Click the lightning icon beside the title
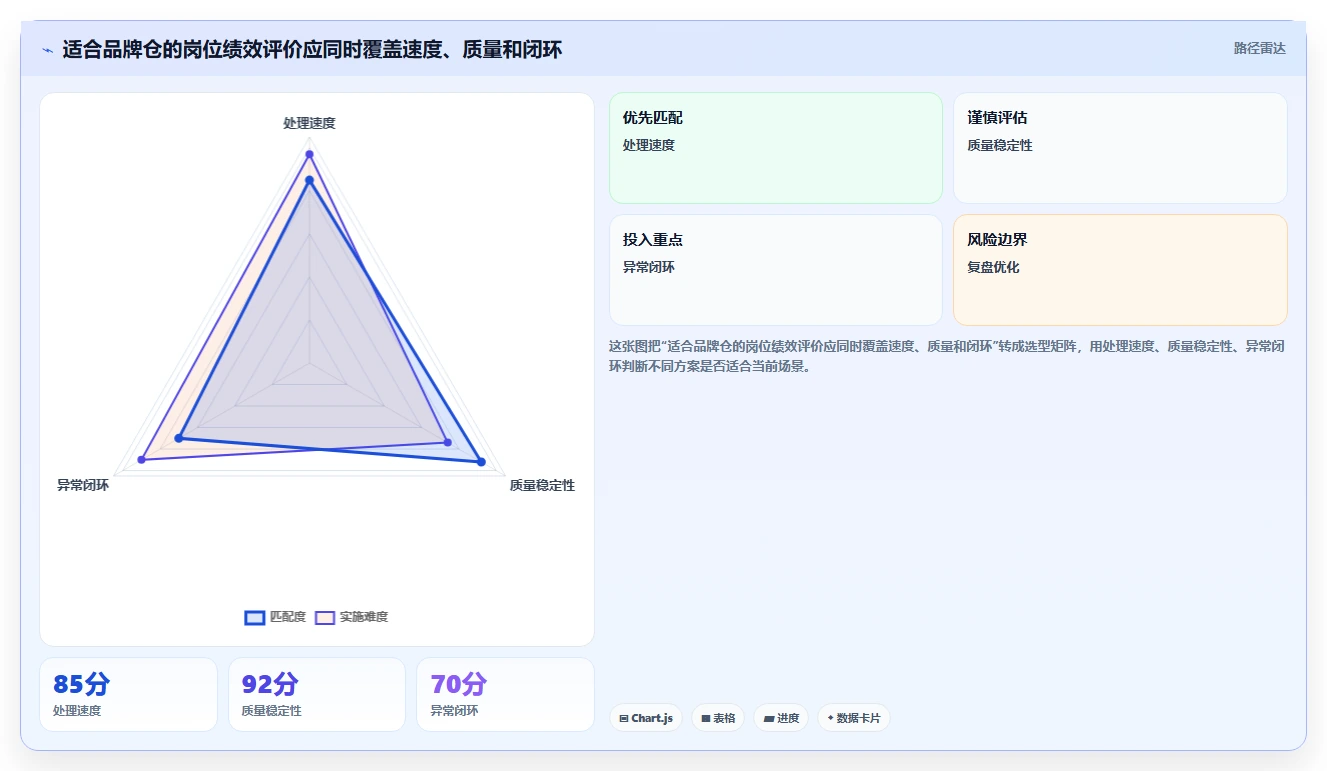 click(48, 50)
